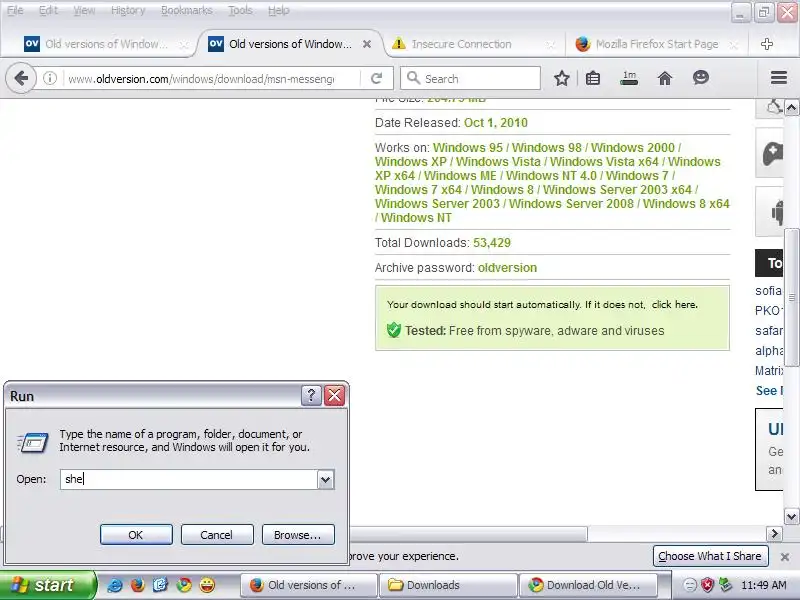Click '53,429' total downloads value
Viewport: 800px width, 600px height.
(492, 243)
